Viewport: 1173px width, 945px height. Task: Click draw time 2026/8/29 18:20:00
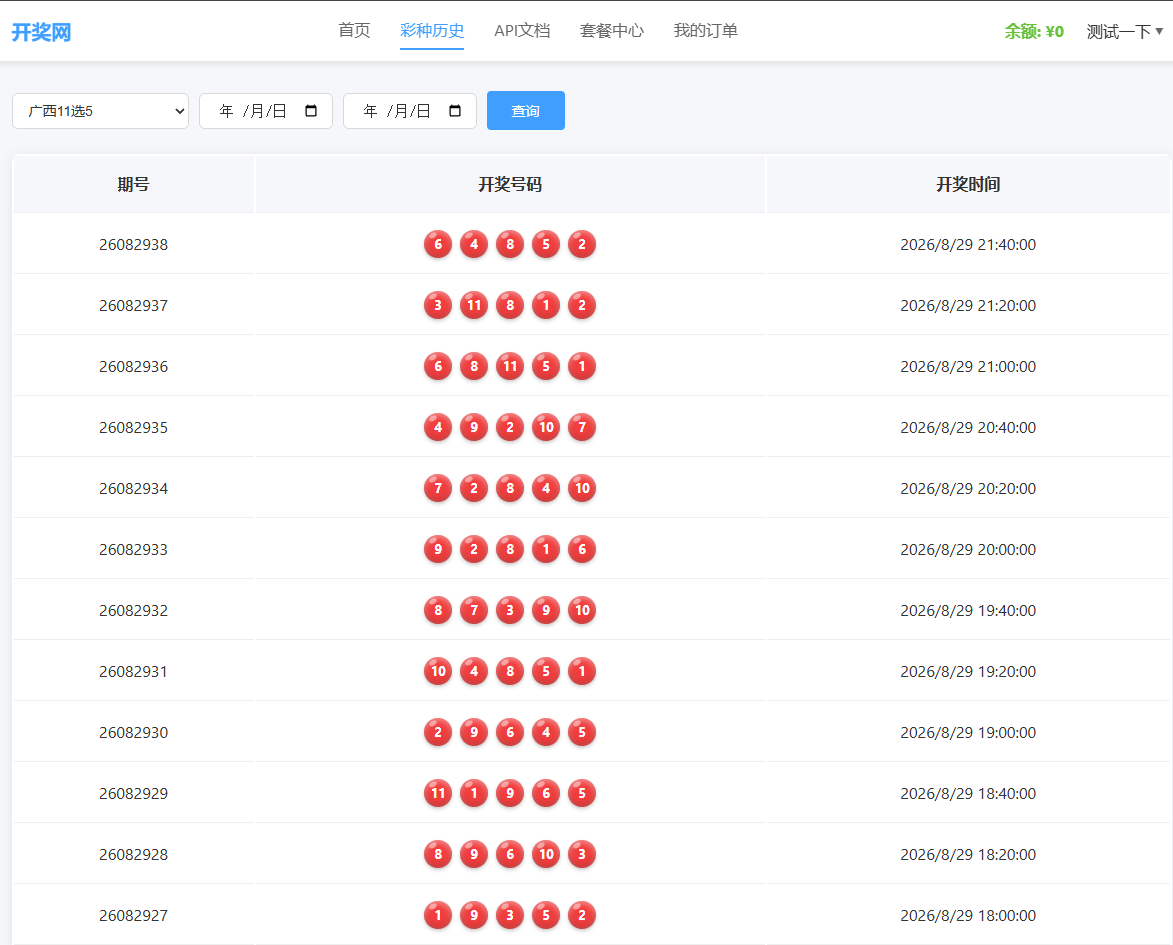click(x=968, y=854)
